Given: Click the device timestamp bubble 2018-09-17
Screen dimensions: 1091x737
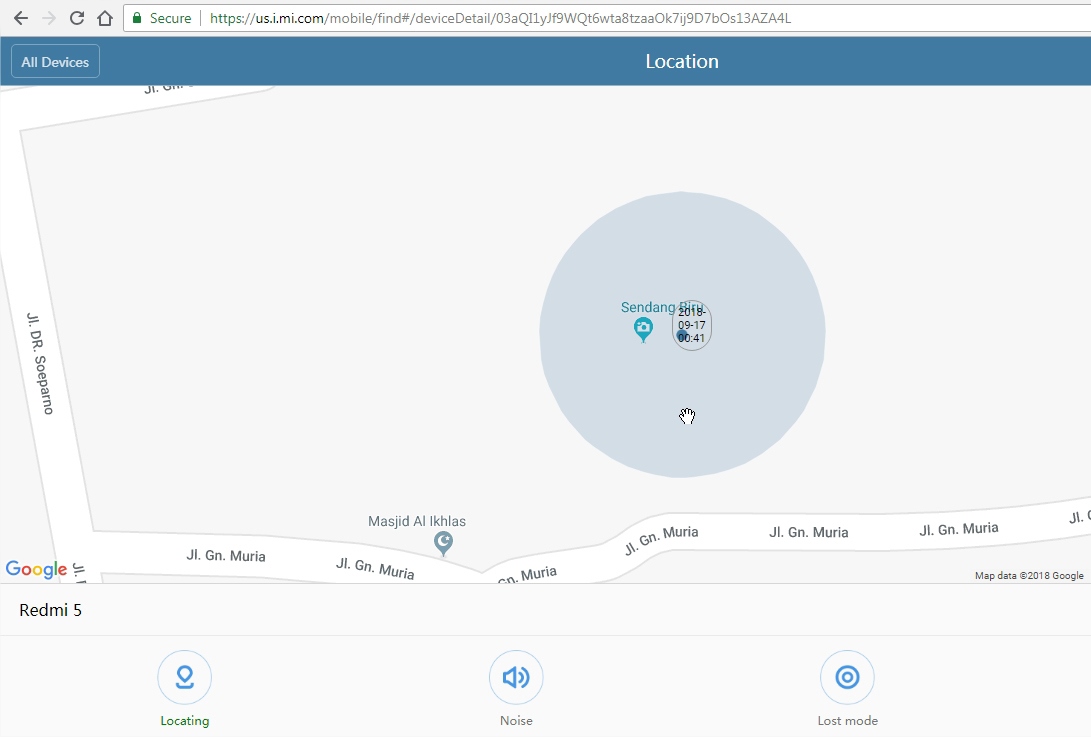Looking at the screenshot, I should tap(692, 325).
